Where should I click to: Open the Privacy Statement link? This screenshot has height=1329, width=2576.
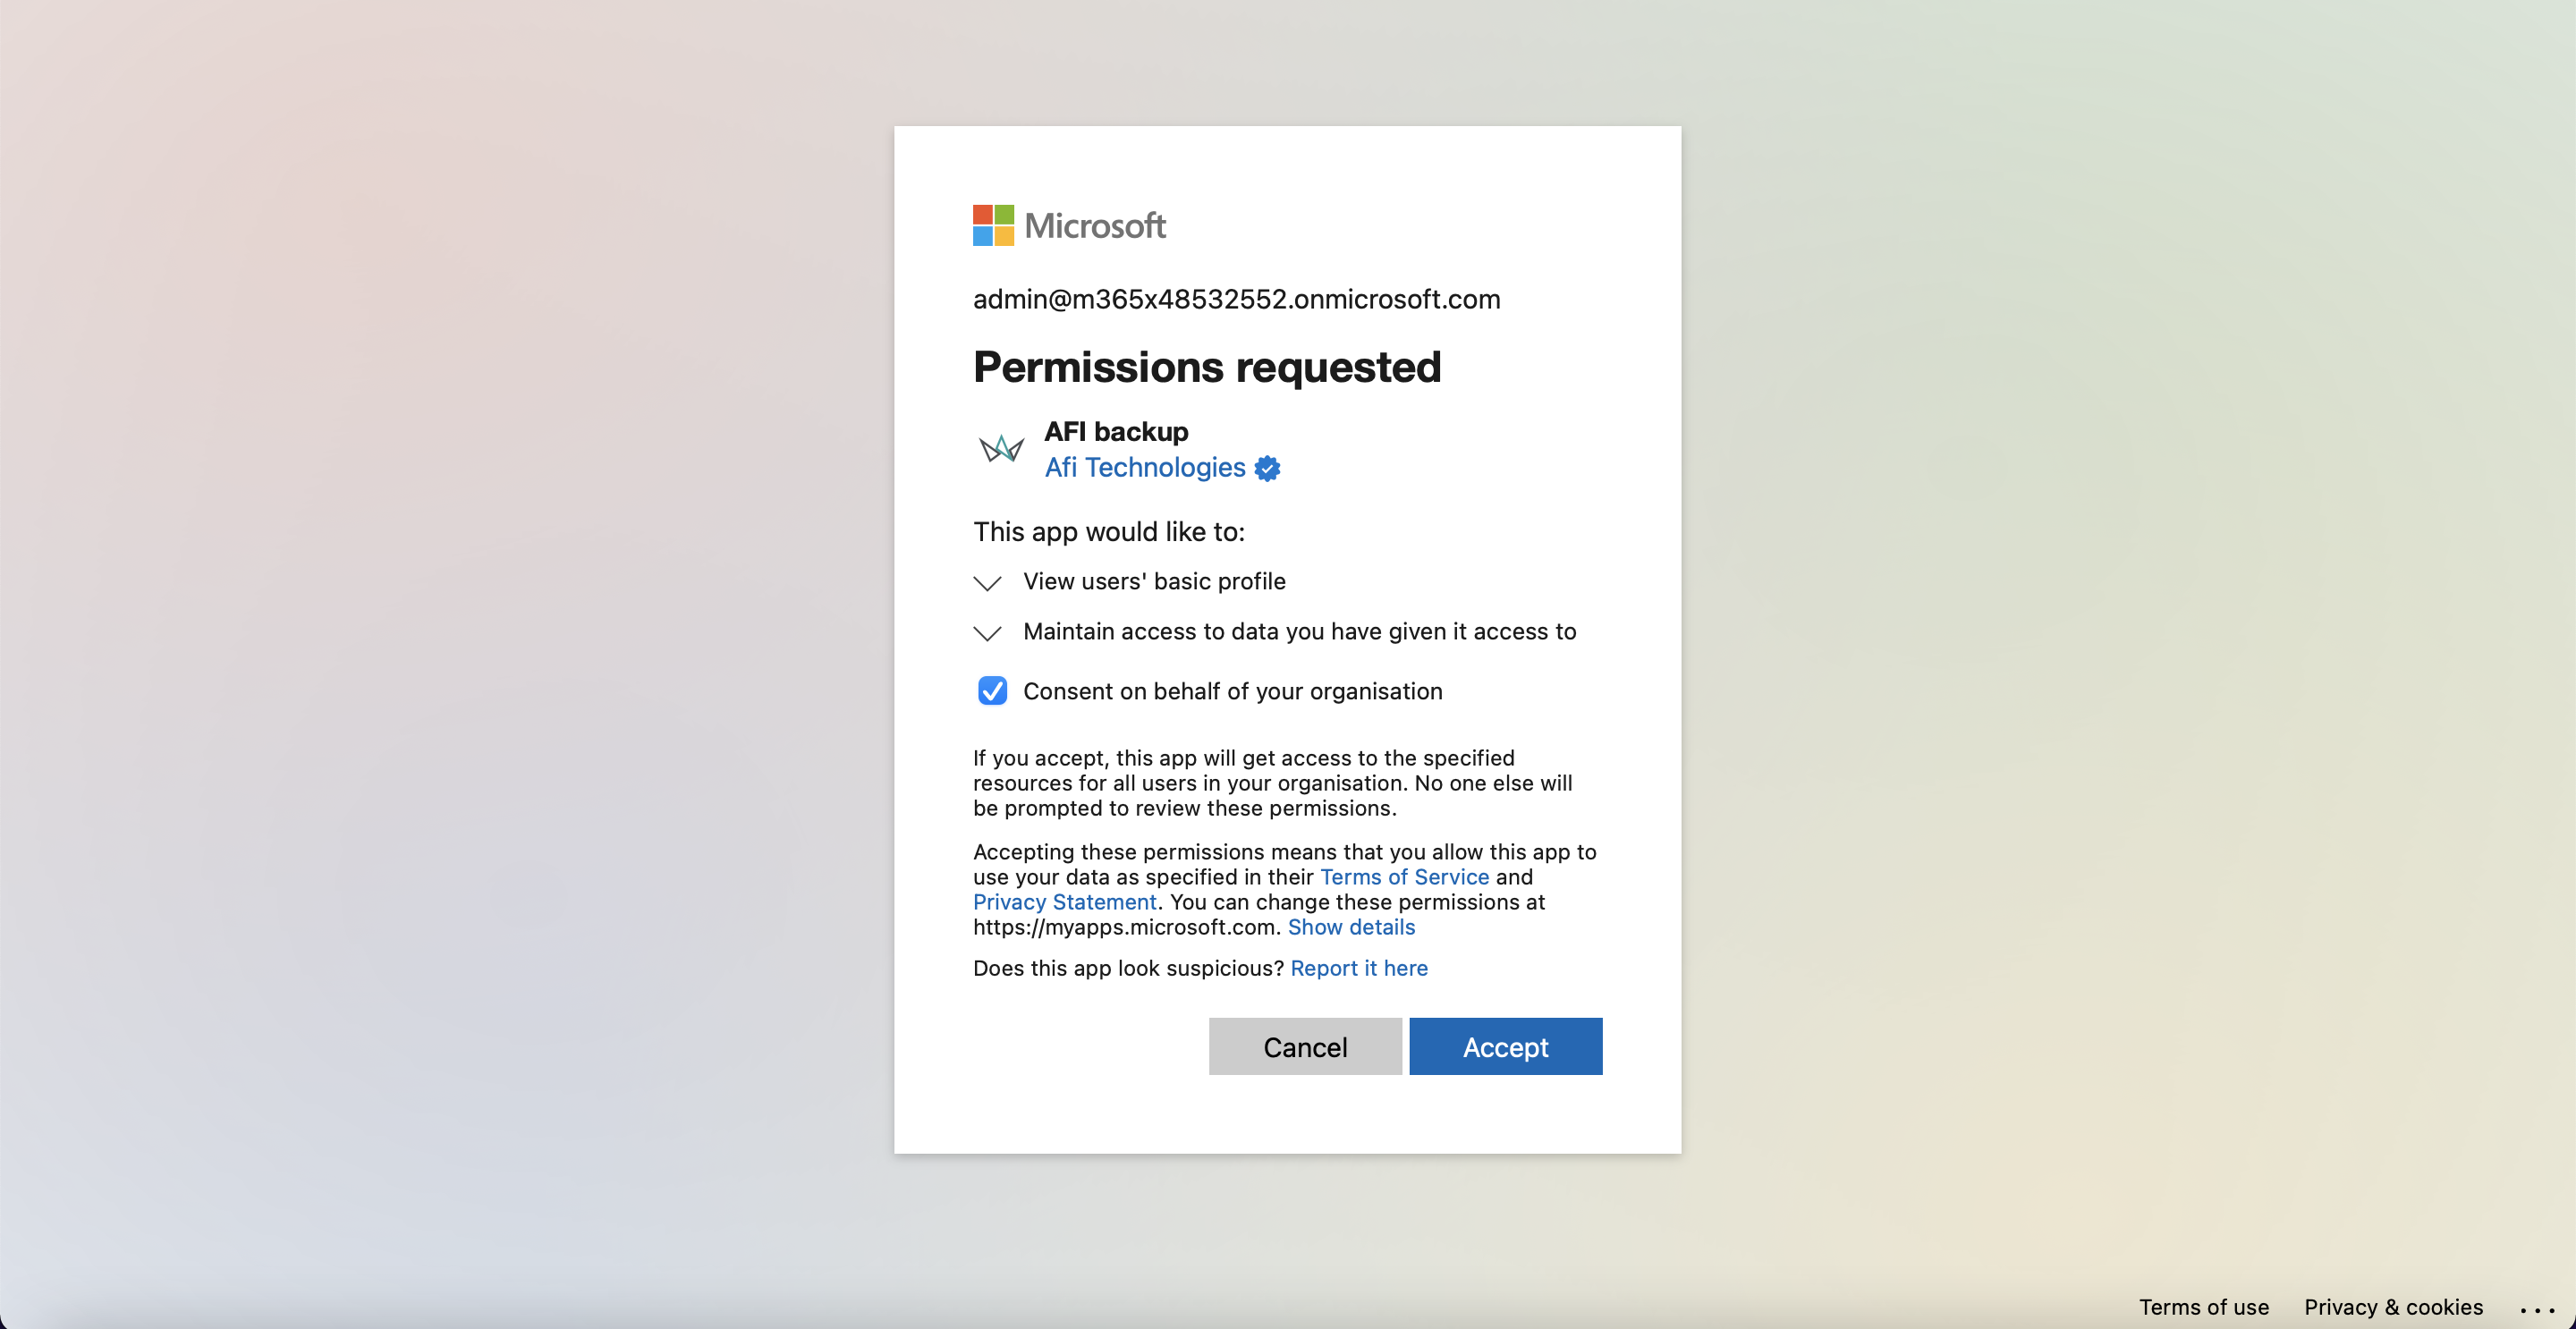click(x=1064, y=902)
